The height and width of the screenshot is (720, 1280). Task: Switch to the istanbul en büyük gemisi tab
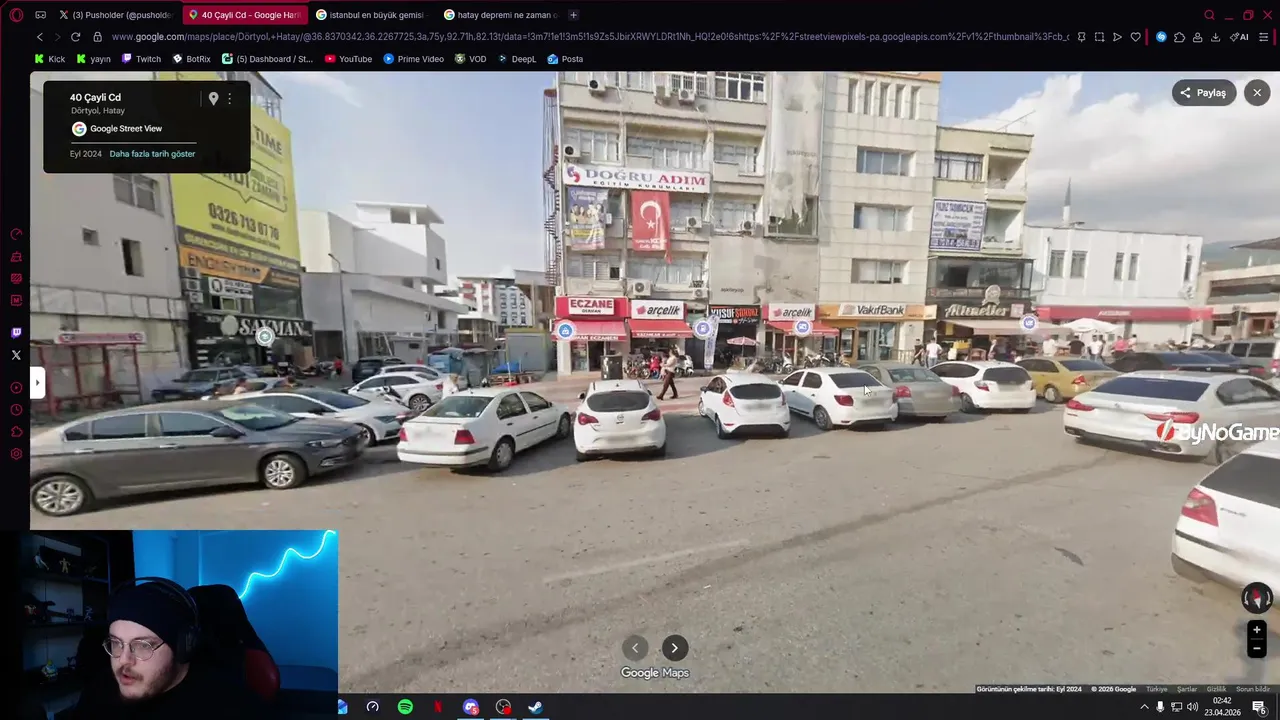(370, 15)
